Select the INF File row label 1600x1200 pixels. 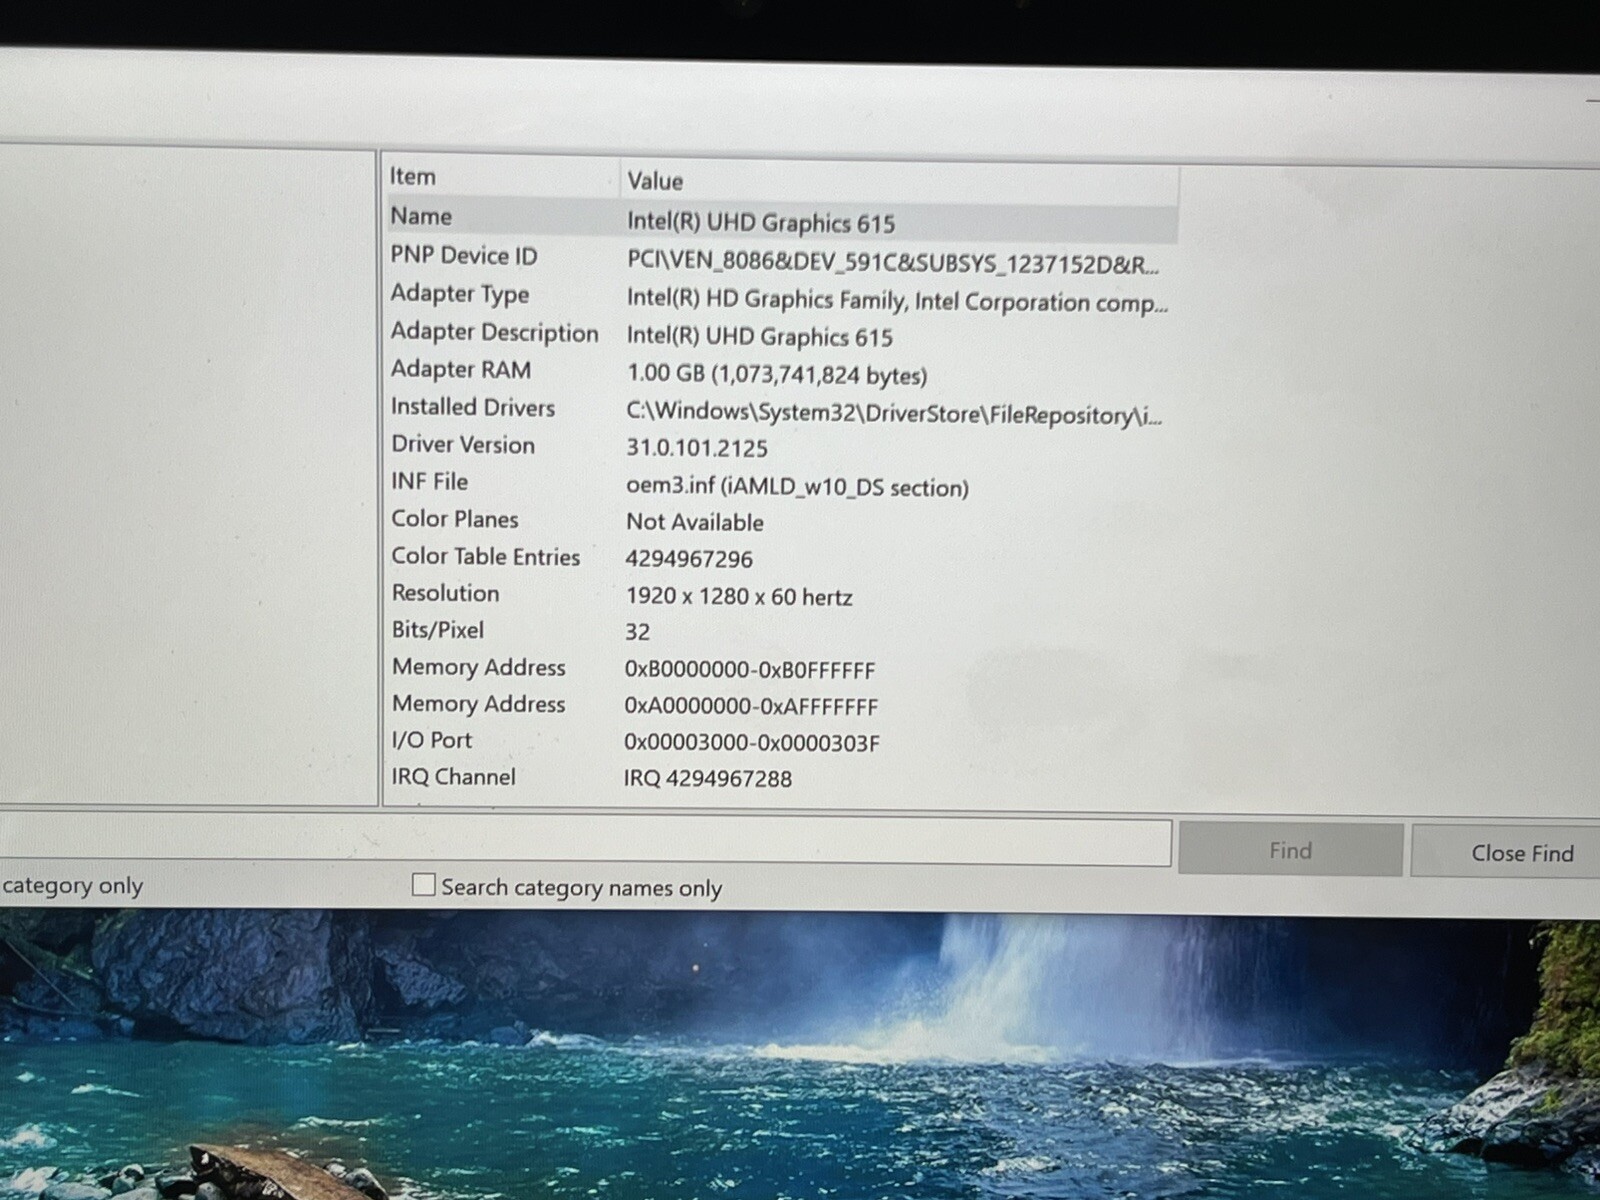point(429,481)
